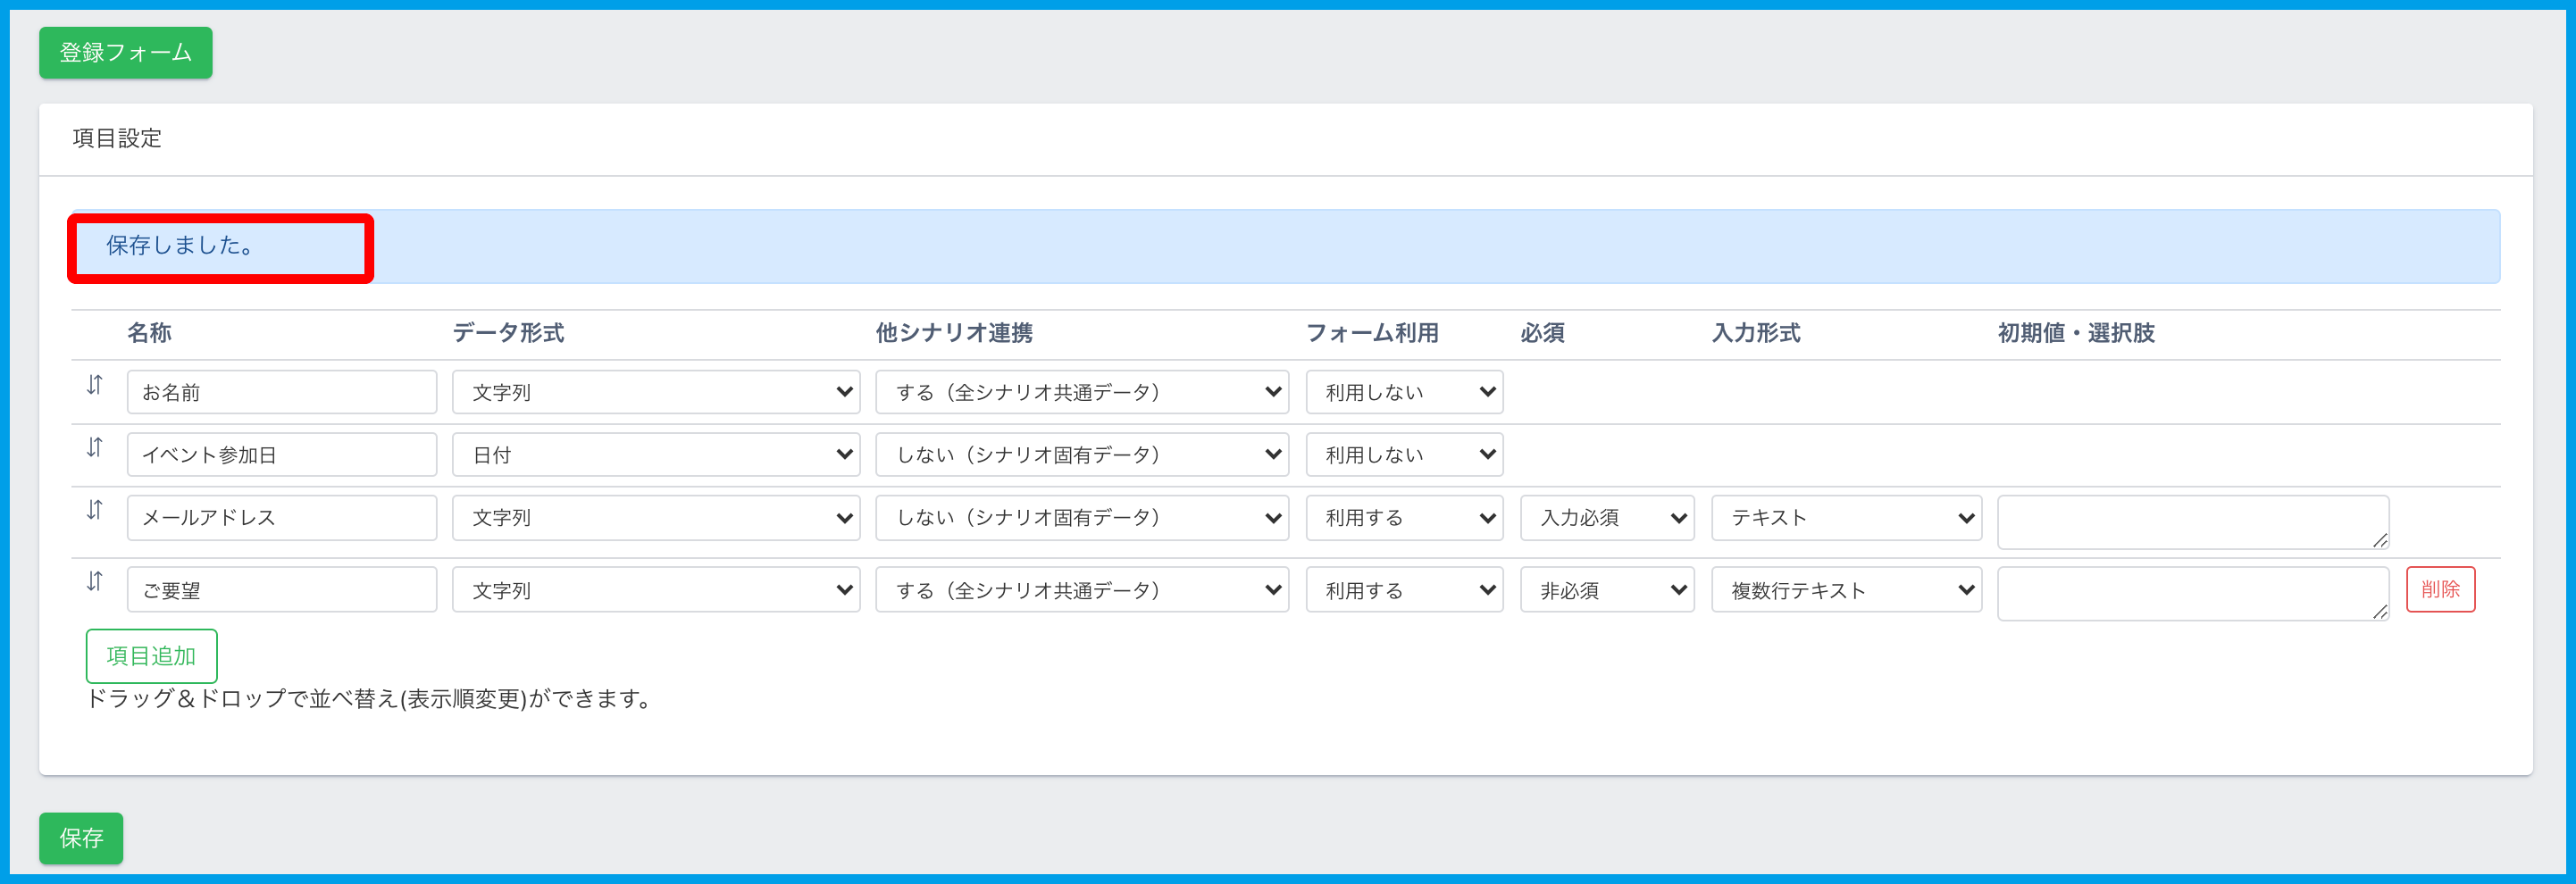Image resolution: width=2576 pixels, height=884 pixels.
Task: Open the 複数行テキスト input type dropdown
Action: [x=1845, y=591]
